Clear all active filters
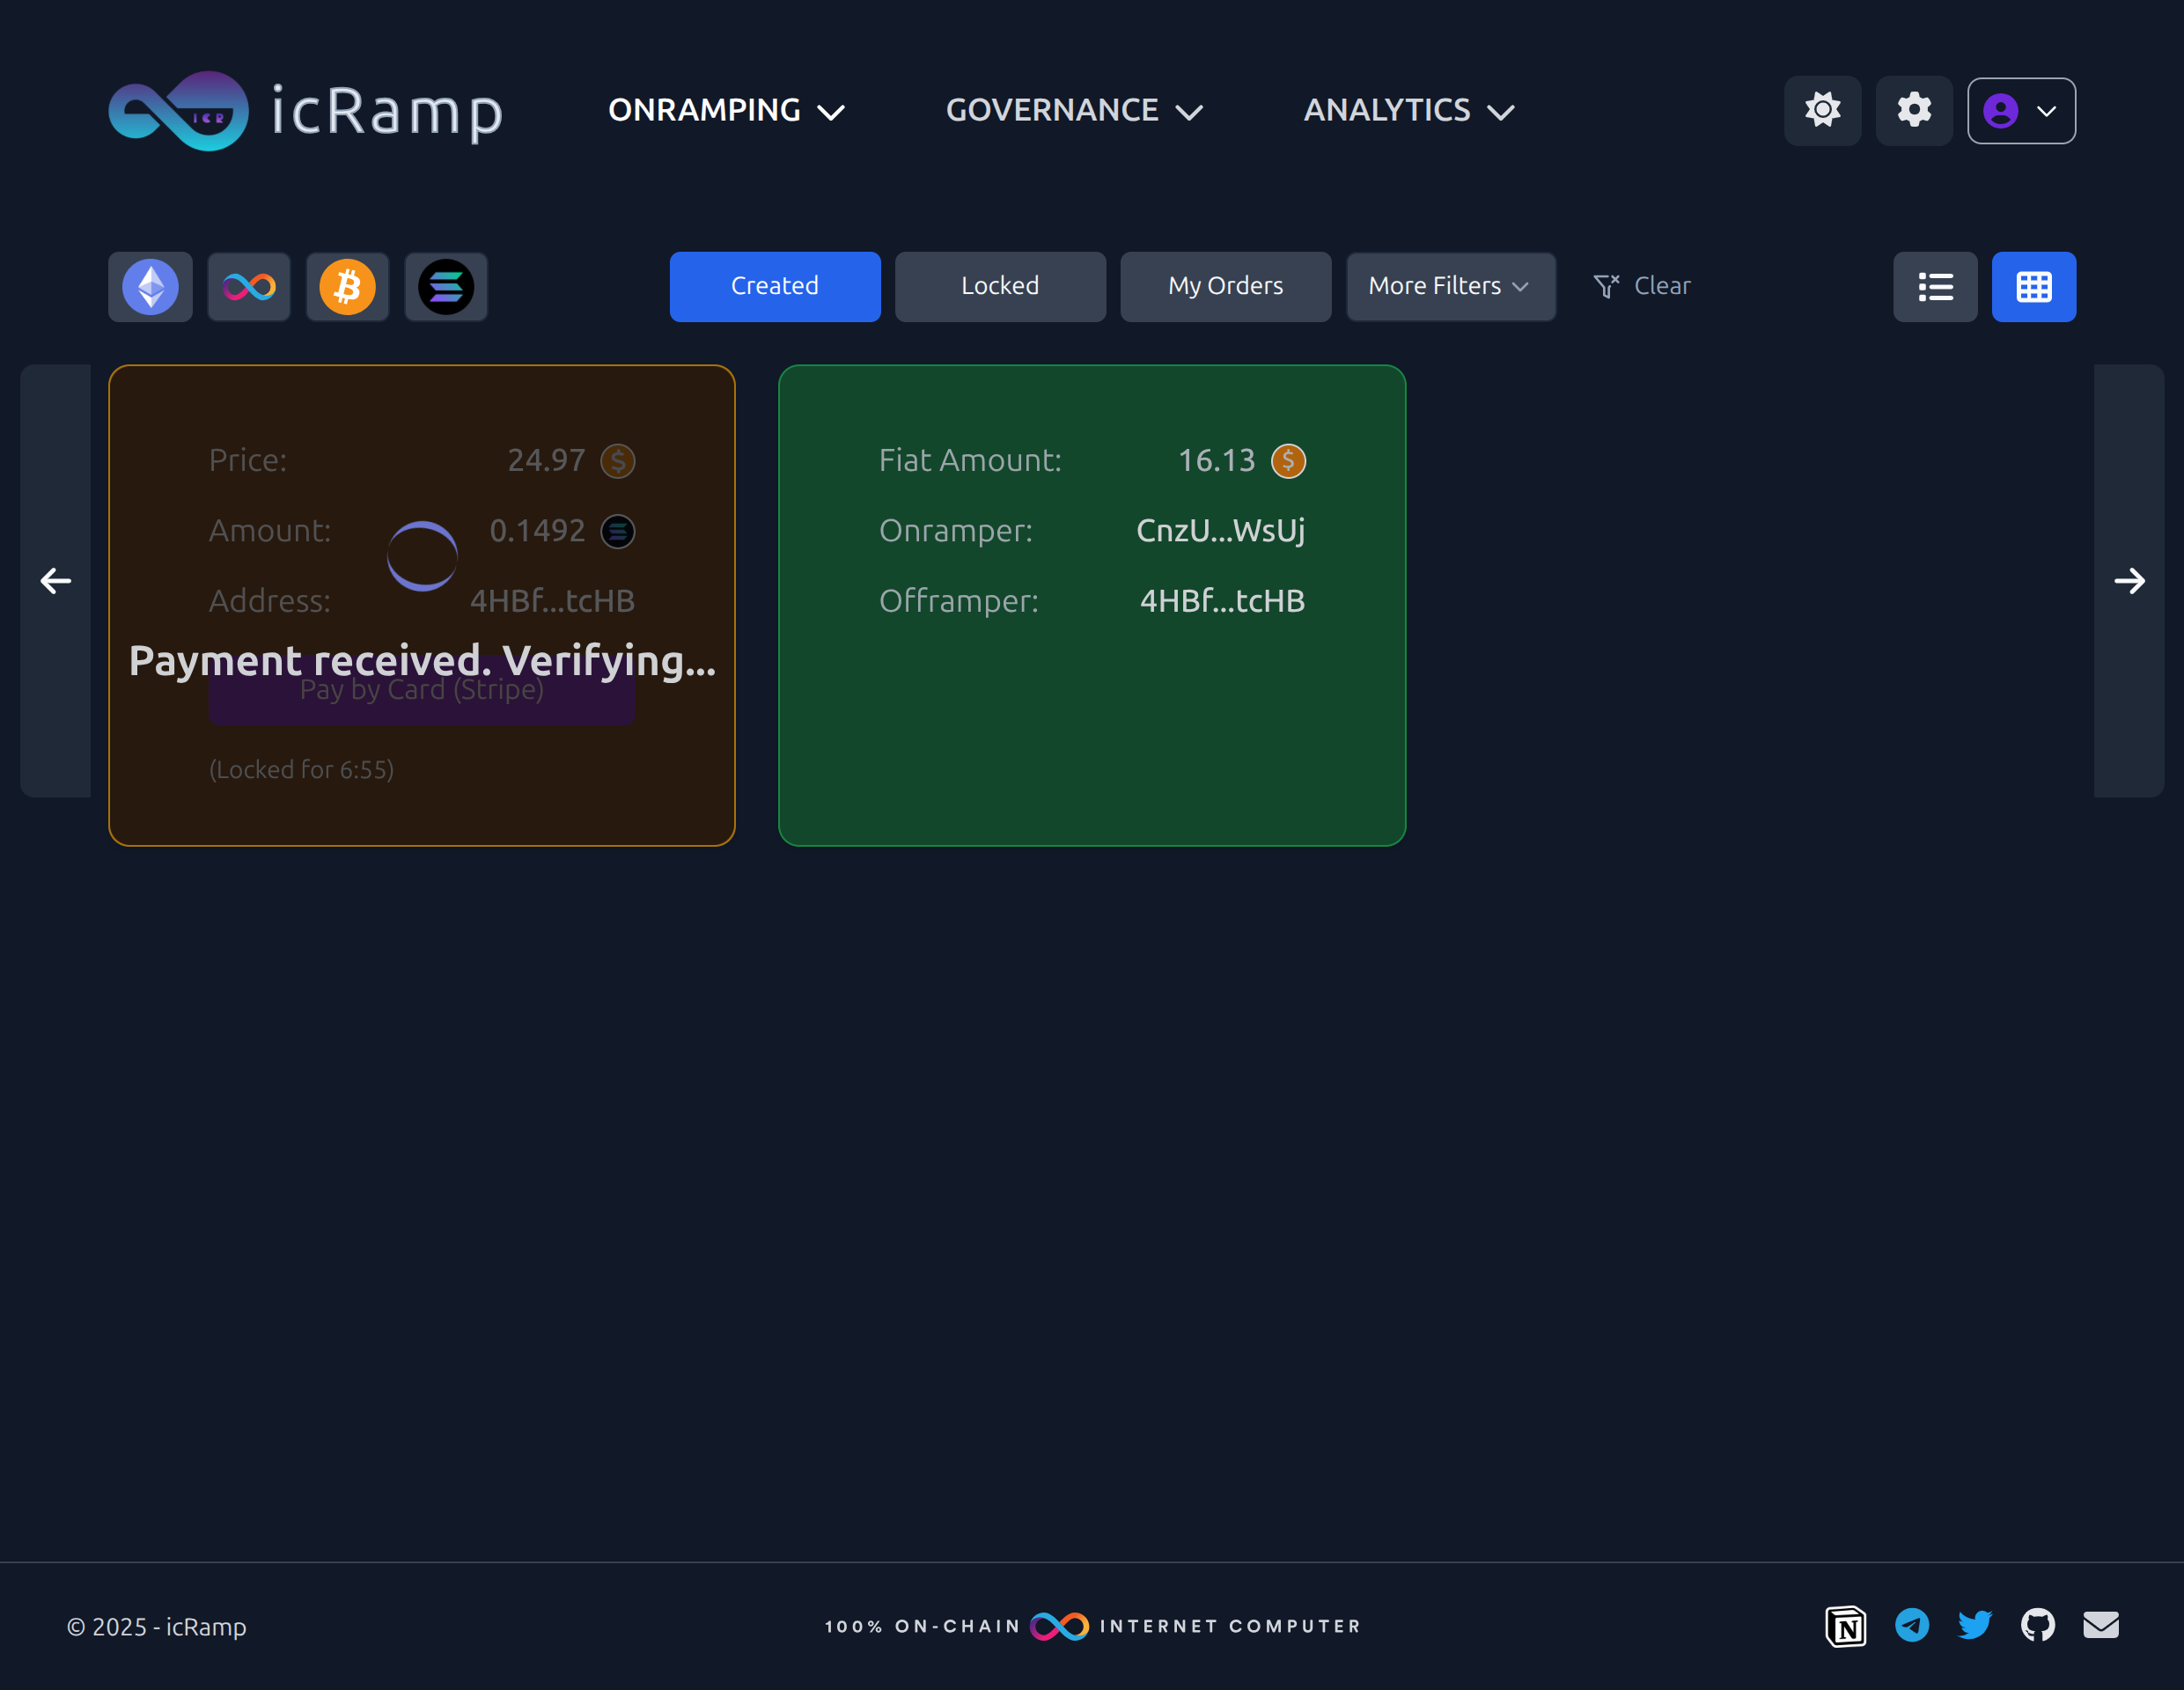The height and width of the screenshot is (1690, 2184). pos(1641,286)
